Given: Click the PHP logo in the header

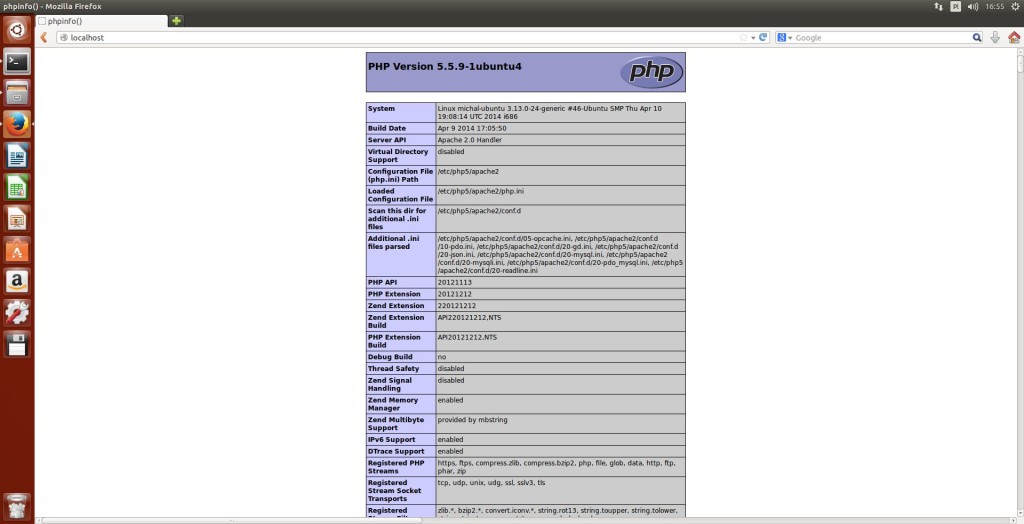Looking at the screenshot, I should click(x=651, y=72).
